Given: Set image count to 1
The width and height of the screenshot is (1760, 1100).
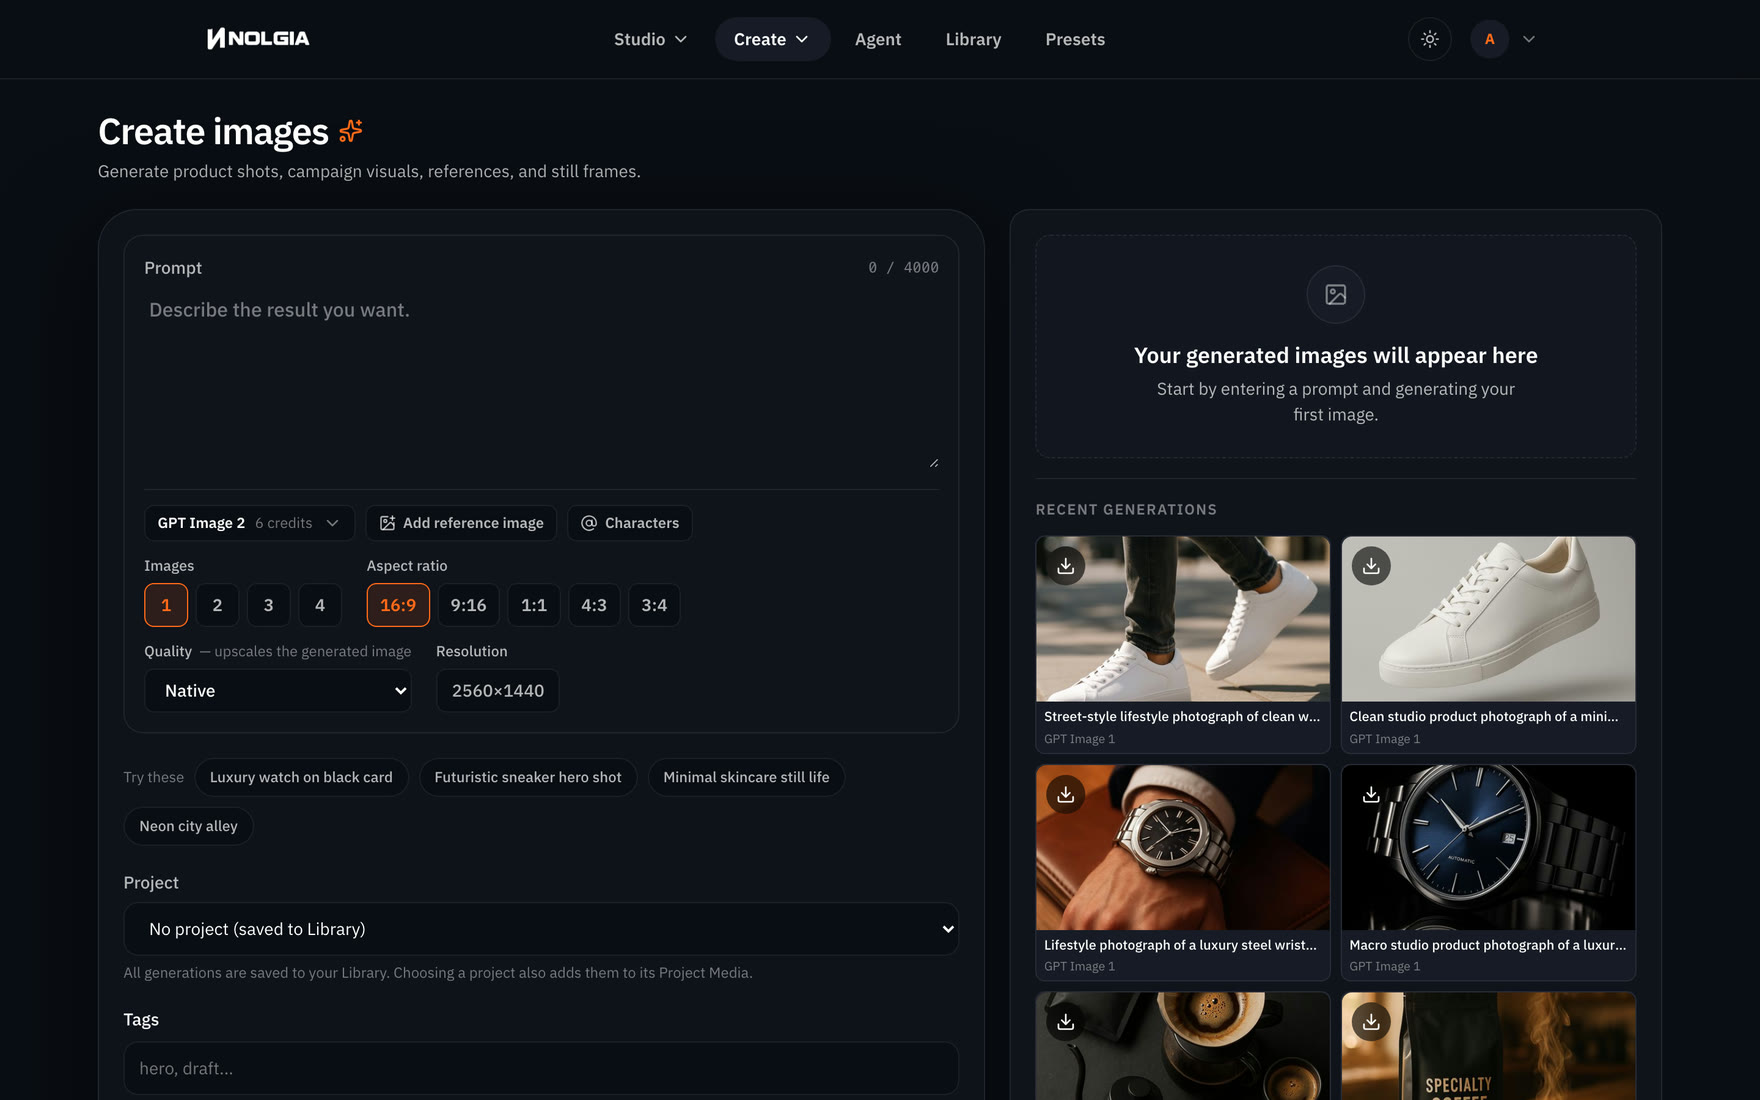Looking at the screenshot, I should [x=166, y=605].
